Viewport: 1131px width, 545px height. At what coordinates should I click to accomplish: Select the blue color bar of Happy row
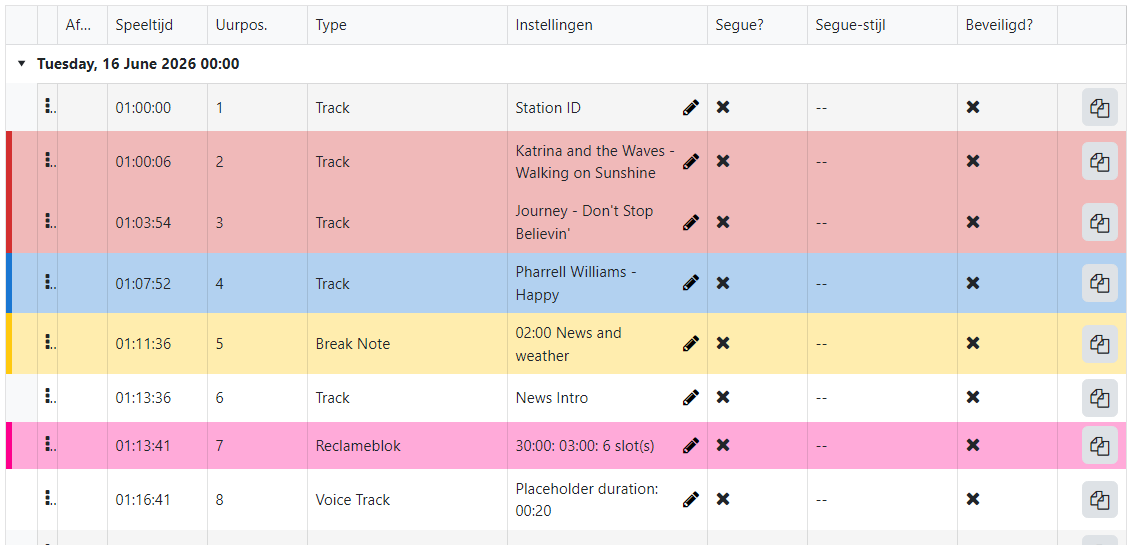tap(9, 283)
